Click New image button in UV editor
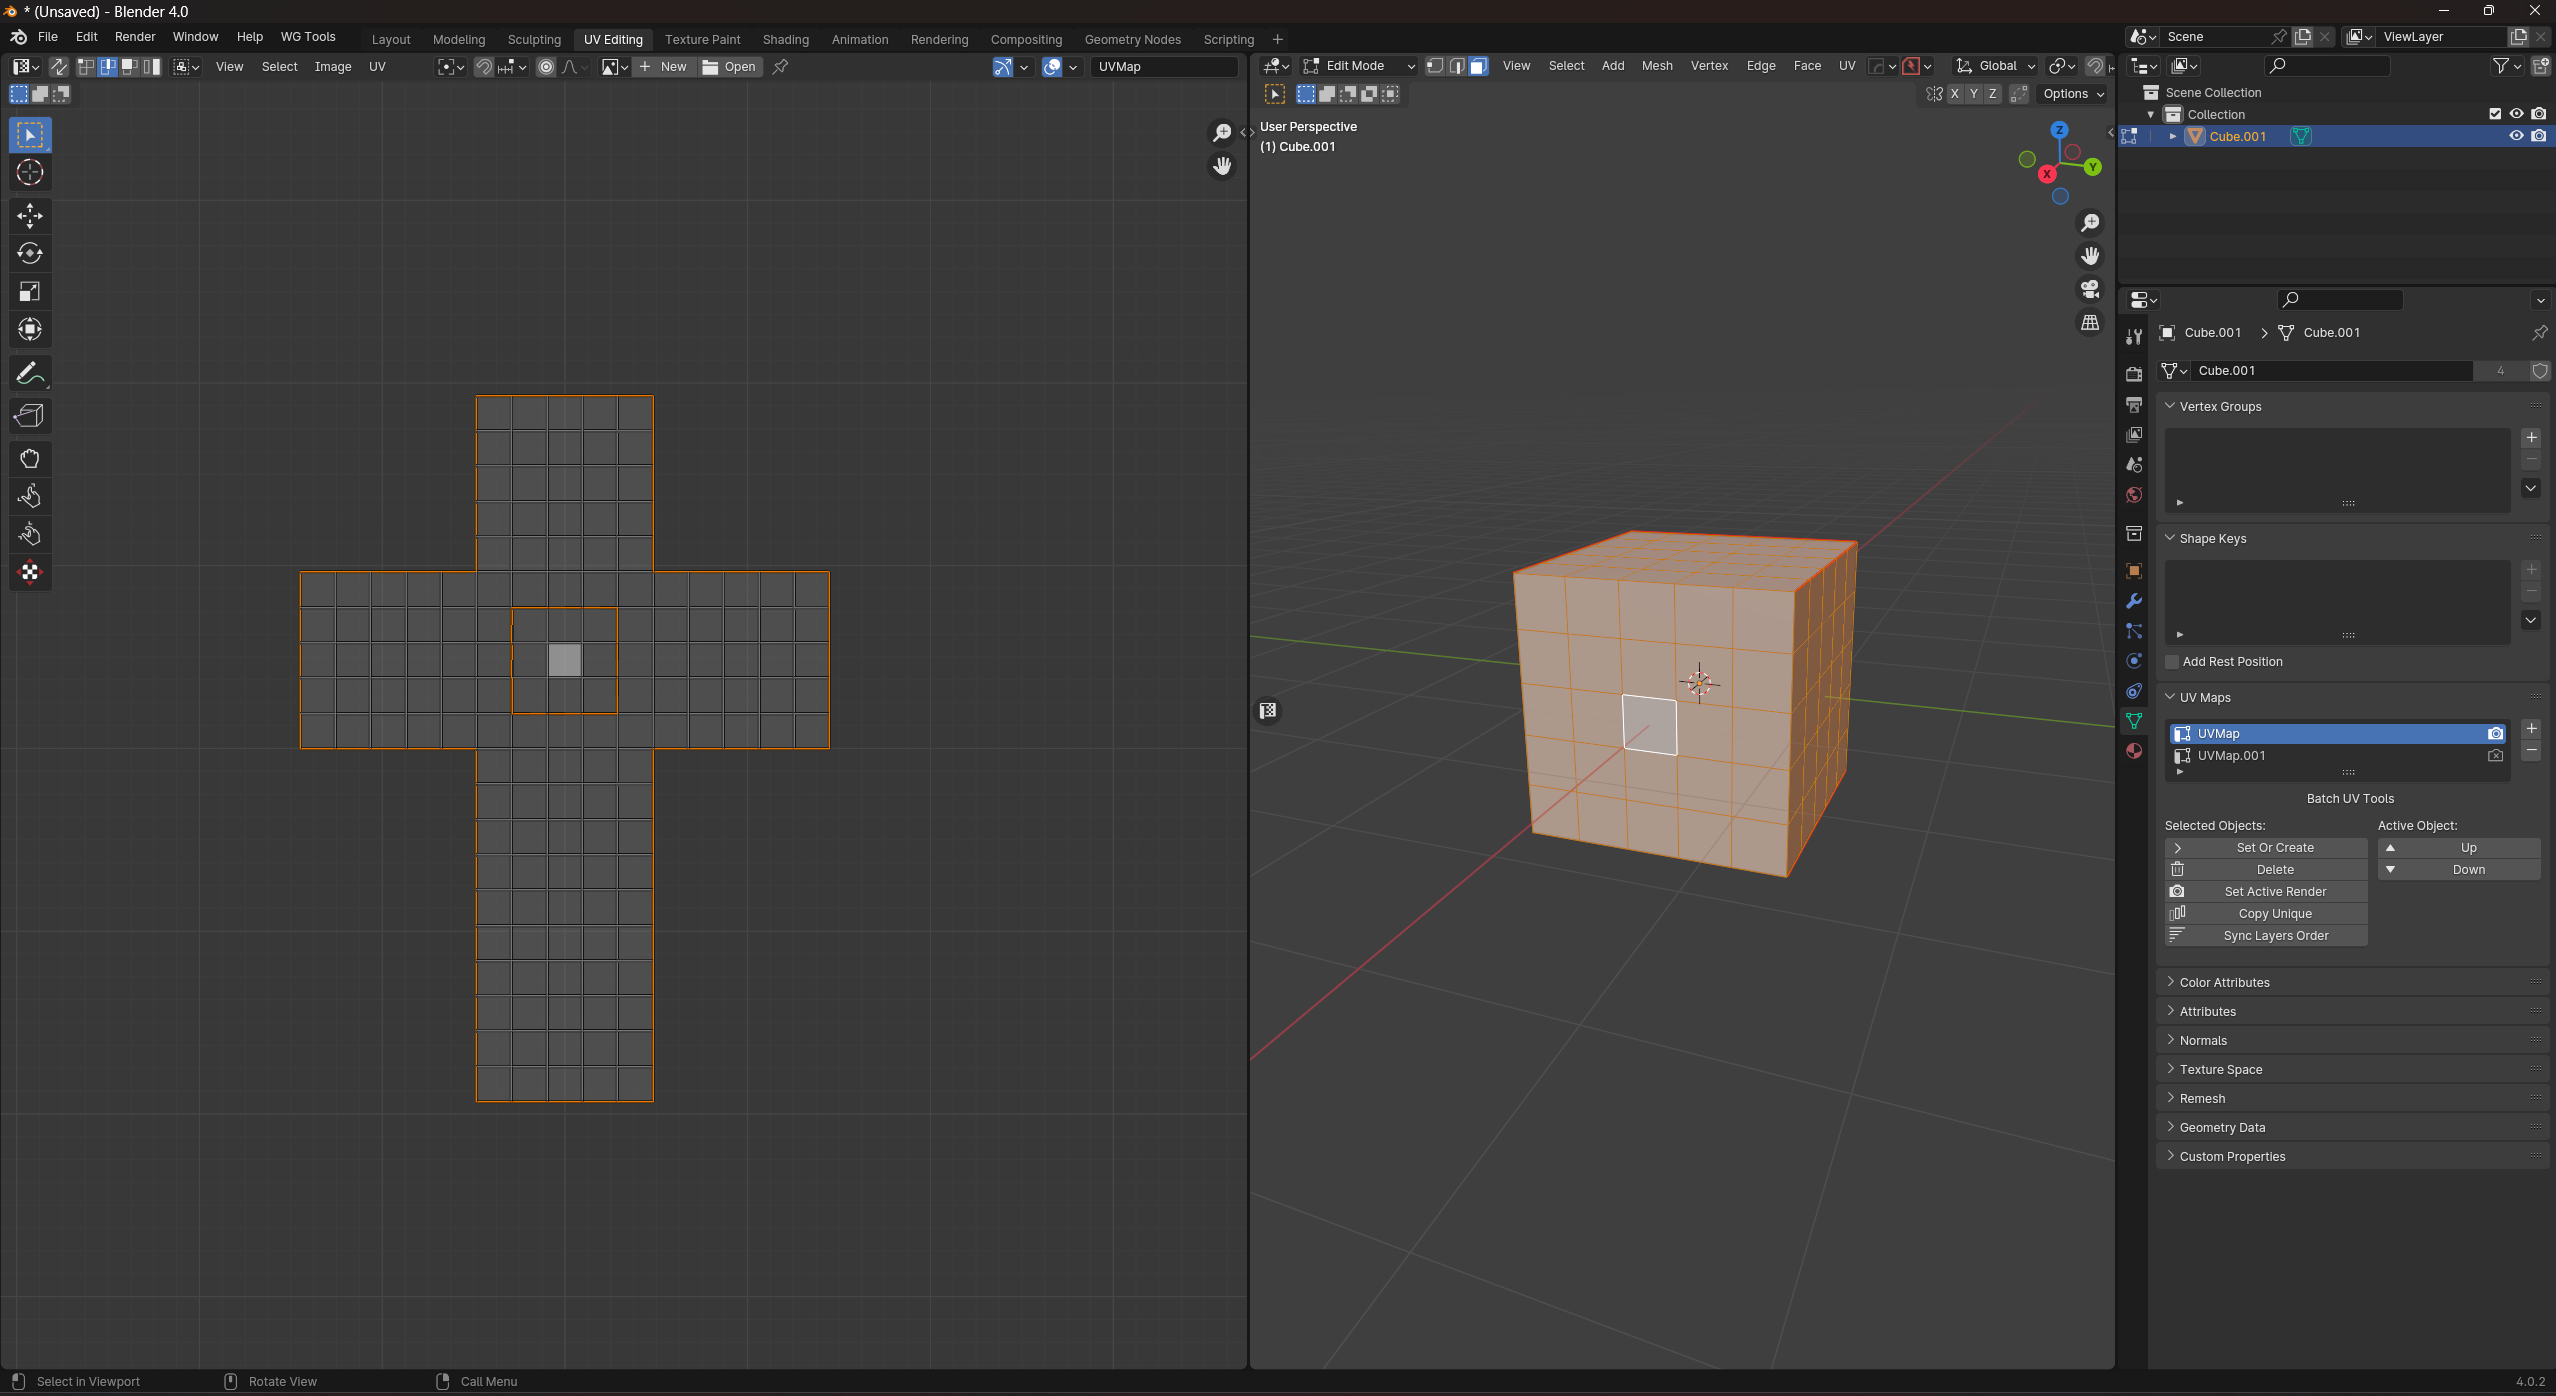Image resolution: width=2556 pixels, height=1396 pixels. (664, 67)
